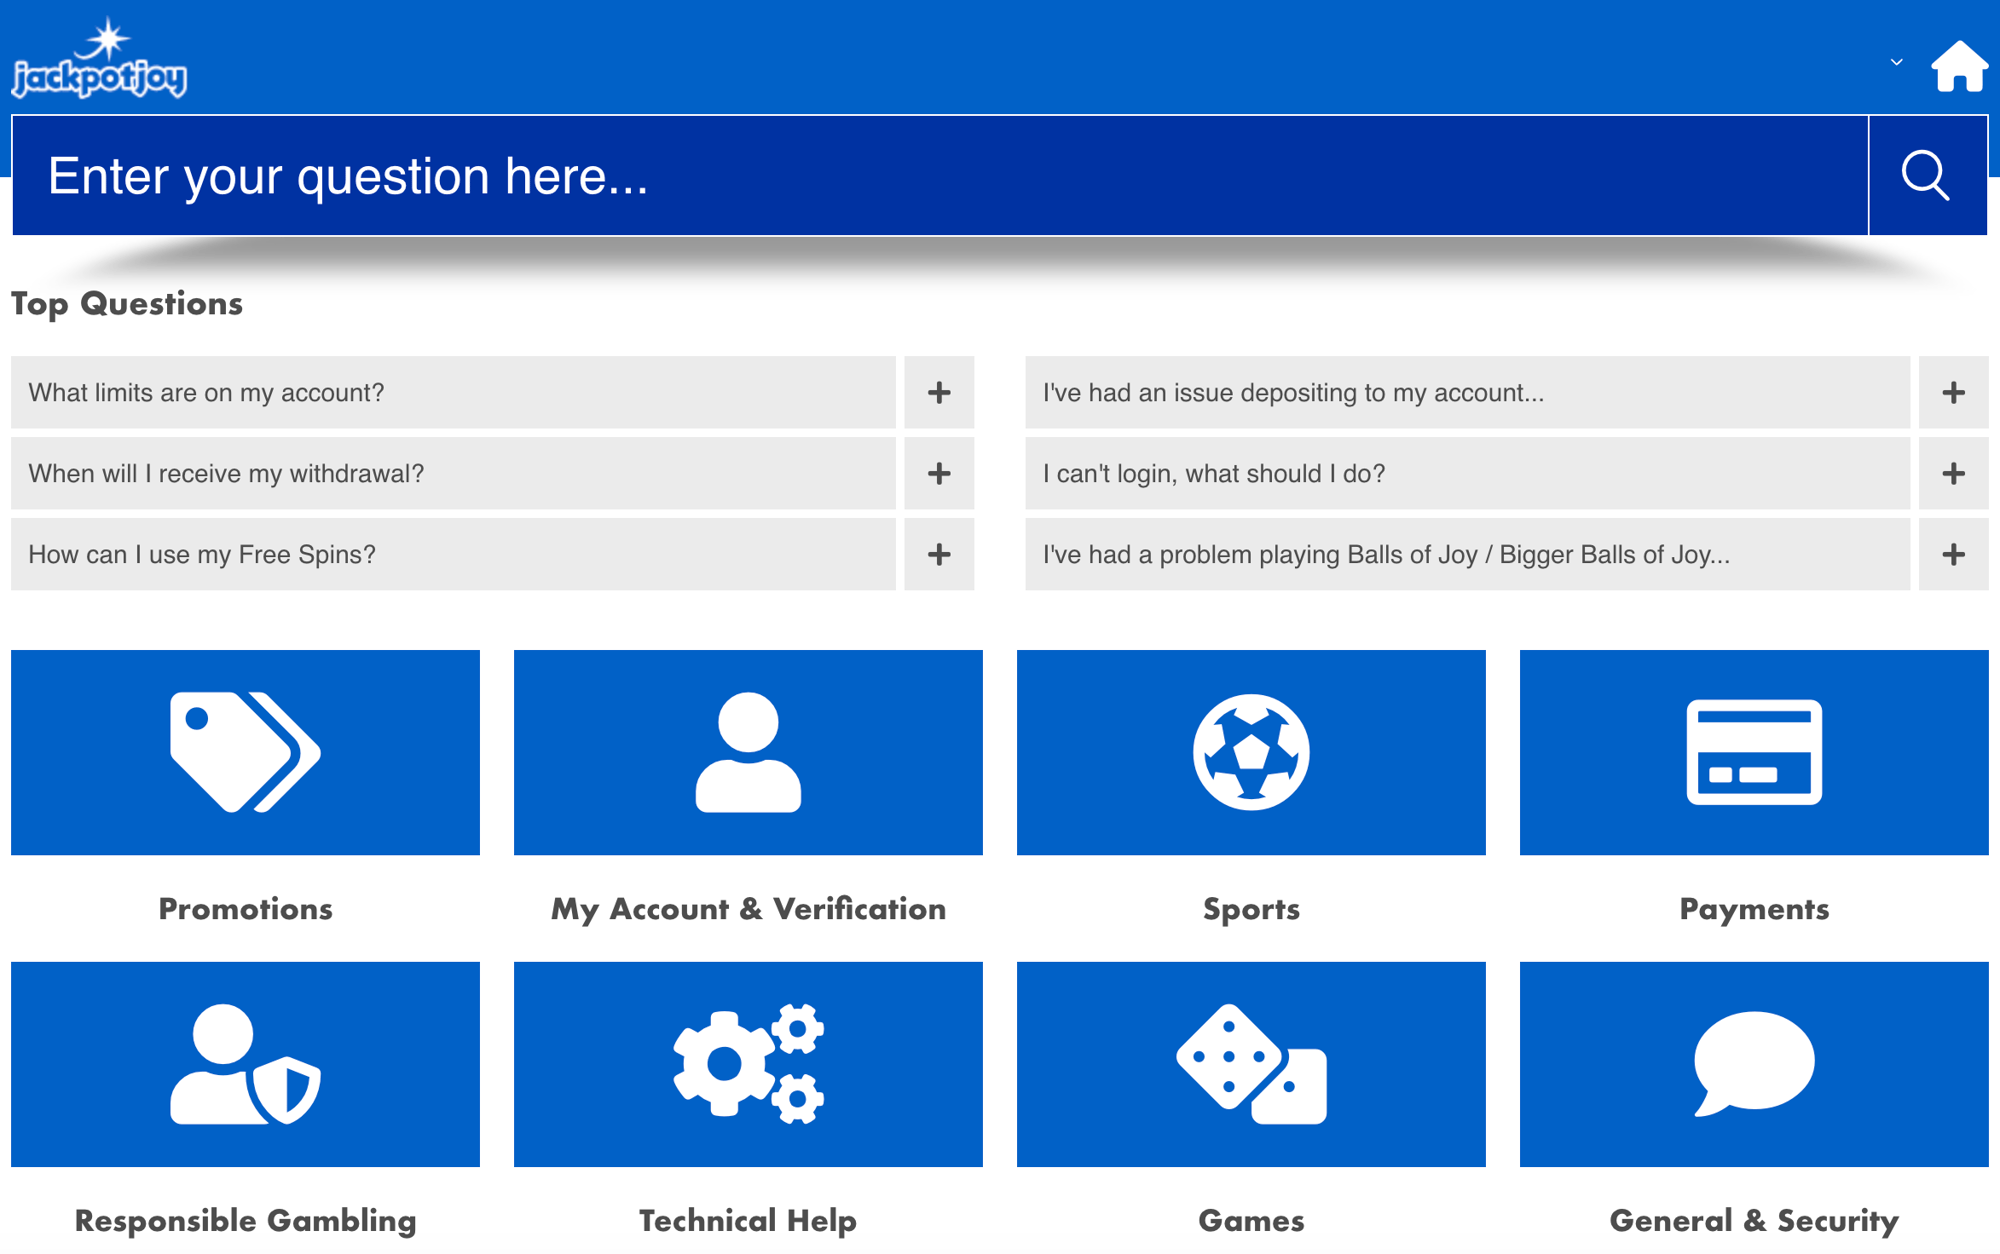Open the General & Security speech bubble tile

pos(1754,1064)
